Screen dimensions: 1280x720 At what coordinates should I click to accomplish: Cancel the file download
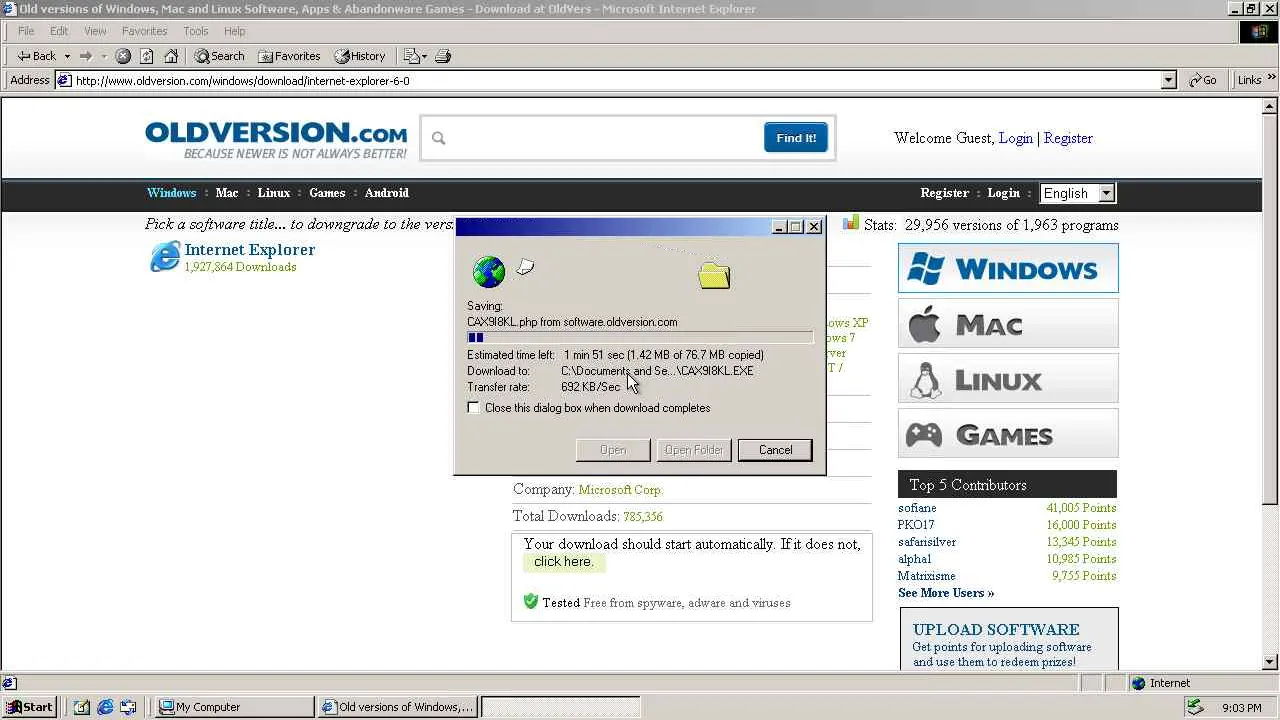(775, 450)
